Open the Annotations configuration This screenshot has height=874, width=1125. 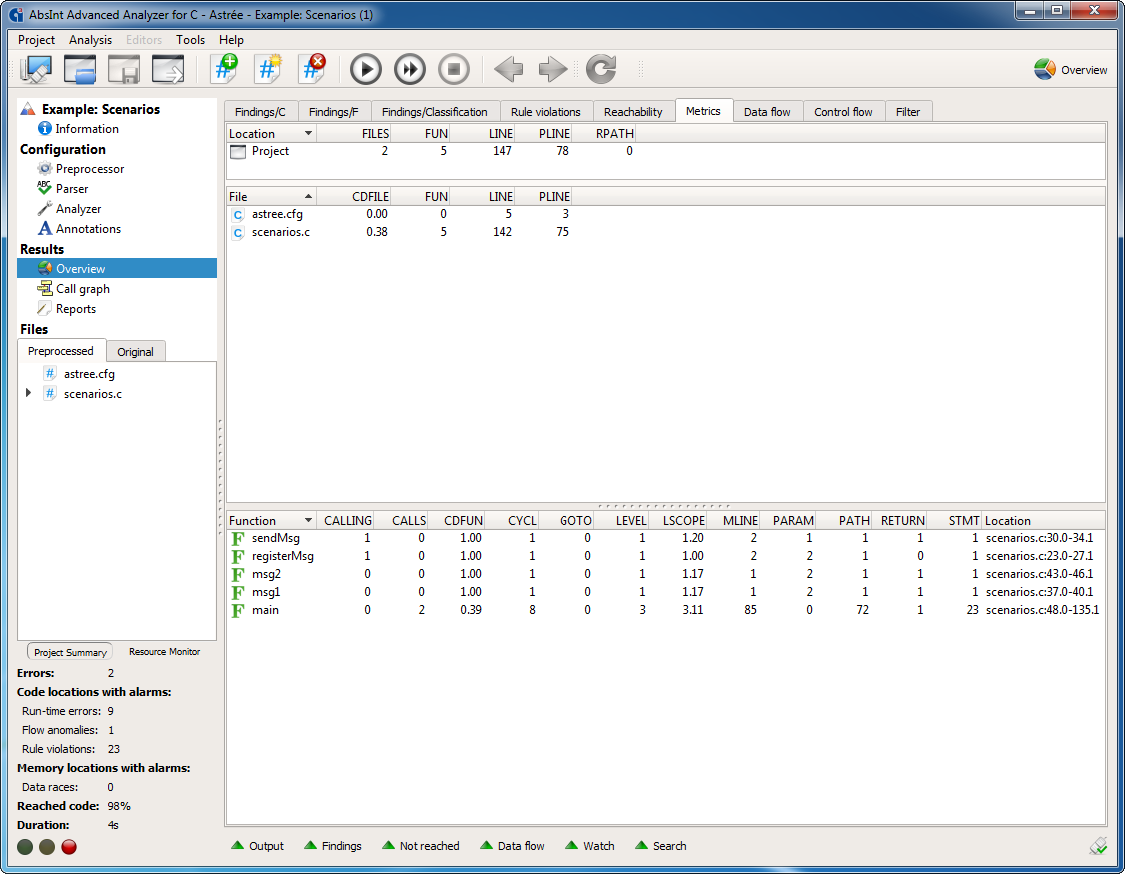click(79, 229)
